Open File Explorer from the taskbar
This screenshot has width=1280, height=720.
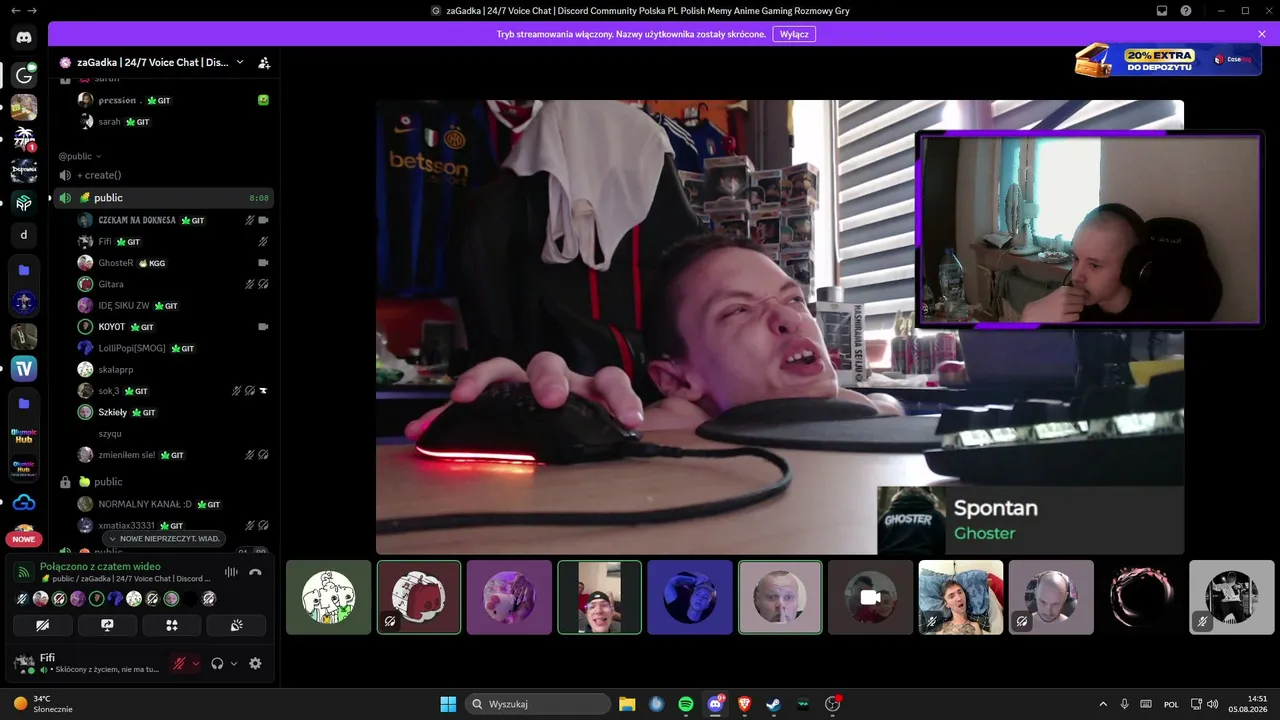(627, 704)
